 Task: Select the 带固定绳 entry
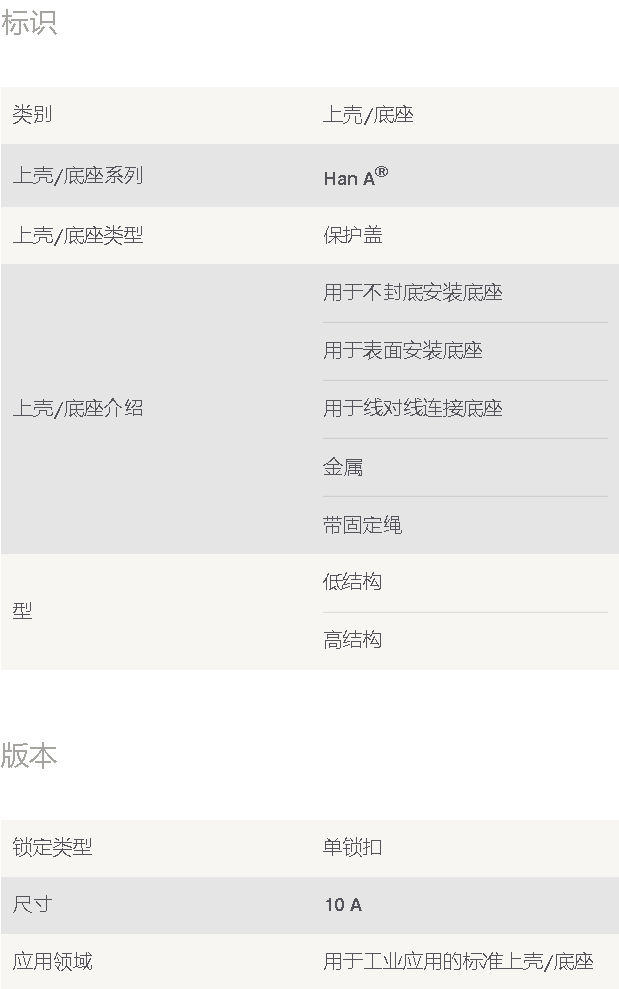click(362, 525)
